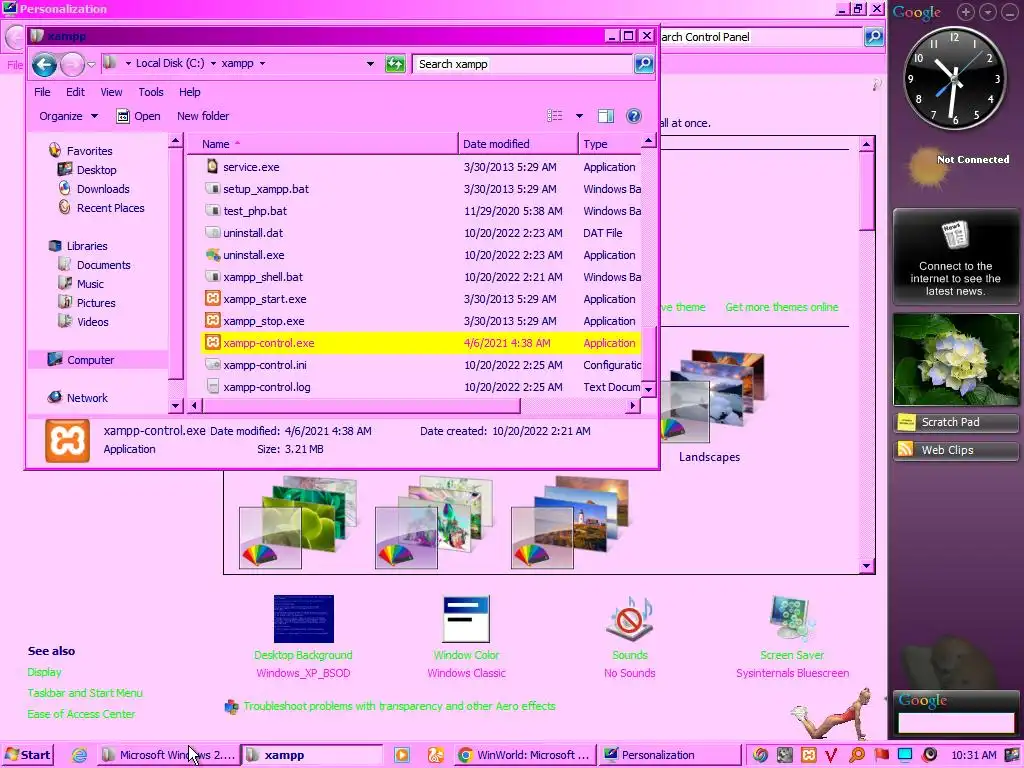Click red V icon in system tray
Viewport: 1024px width, 768px height.
[x=831, y=756]
